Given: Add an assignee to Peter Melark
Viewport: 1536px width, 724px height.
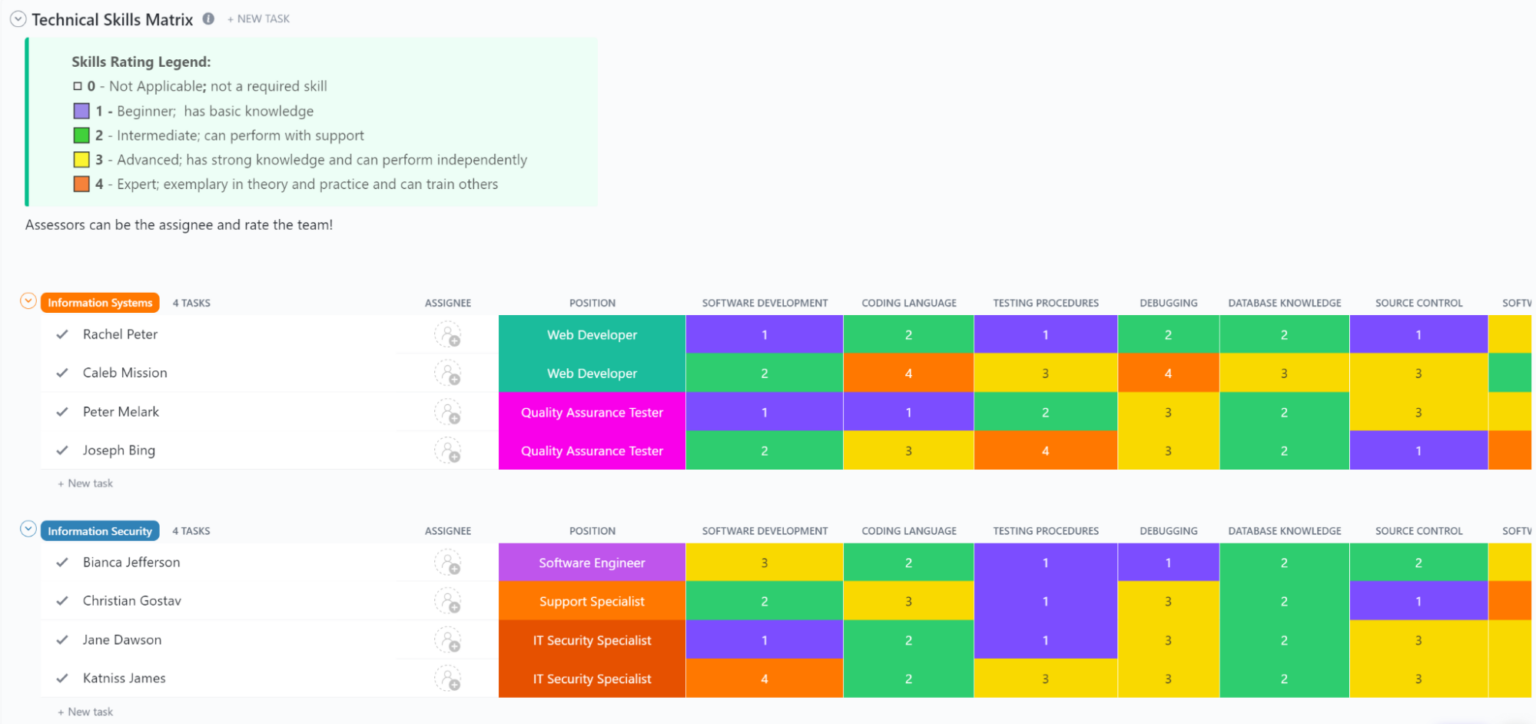Looking at the screenshot, I should pos(447,412).
